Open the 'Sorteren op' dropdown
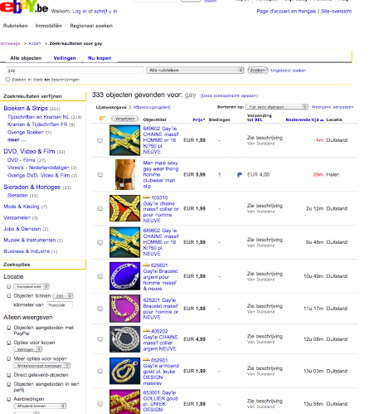The image size is (369, 414). pos(277,107)
